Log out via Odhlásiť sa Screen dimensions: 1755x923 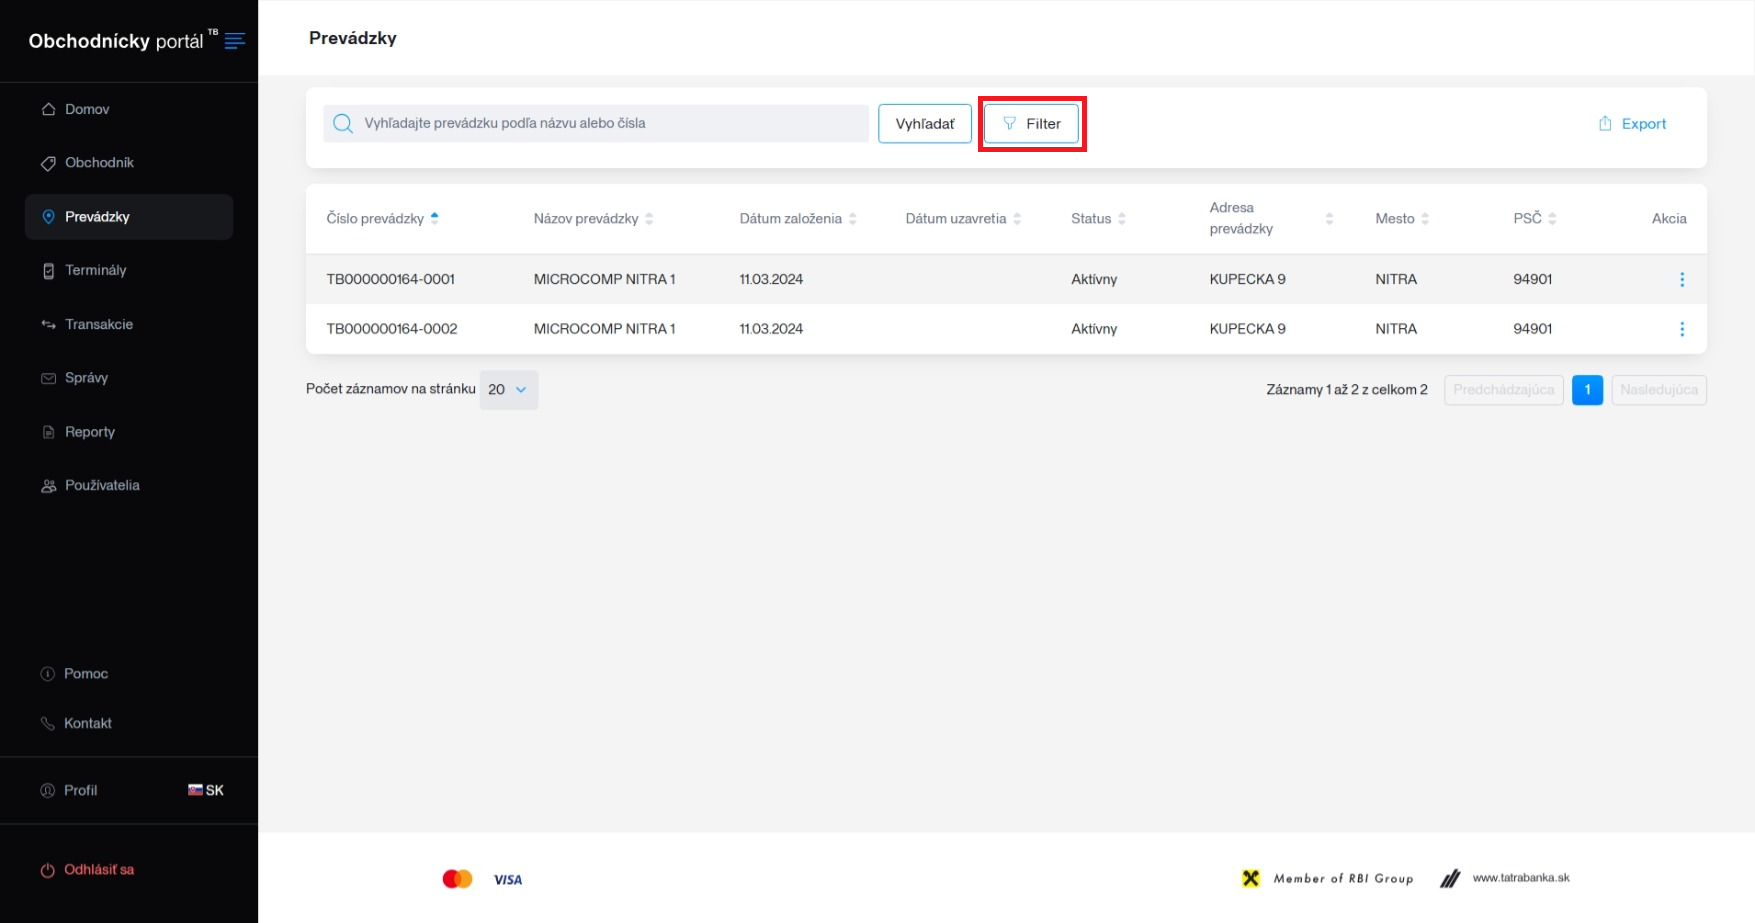[x=98, y=870]
